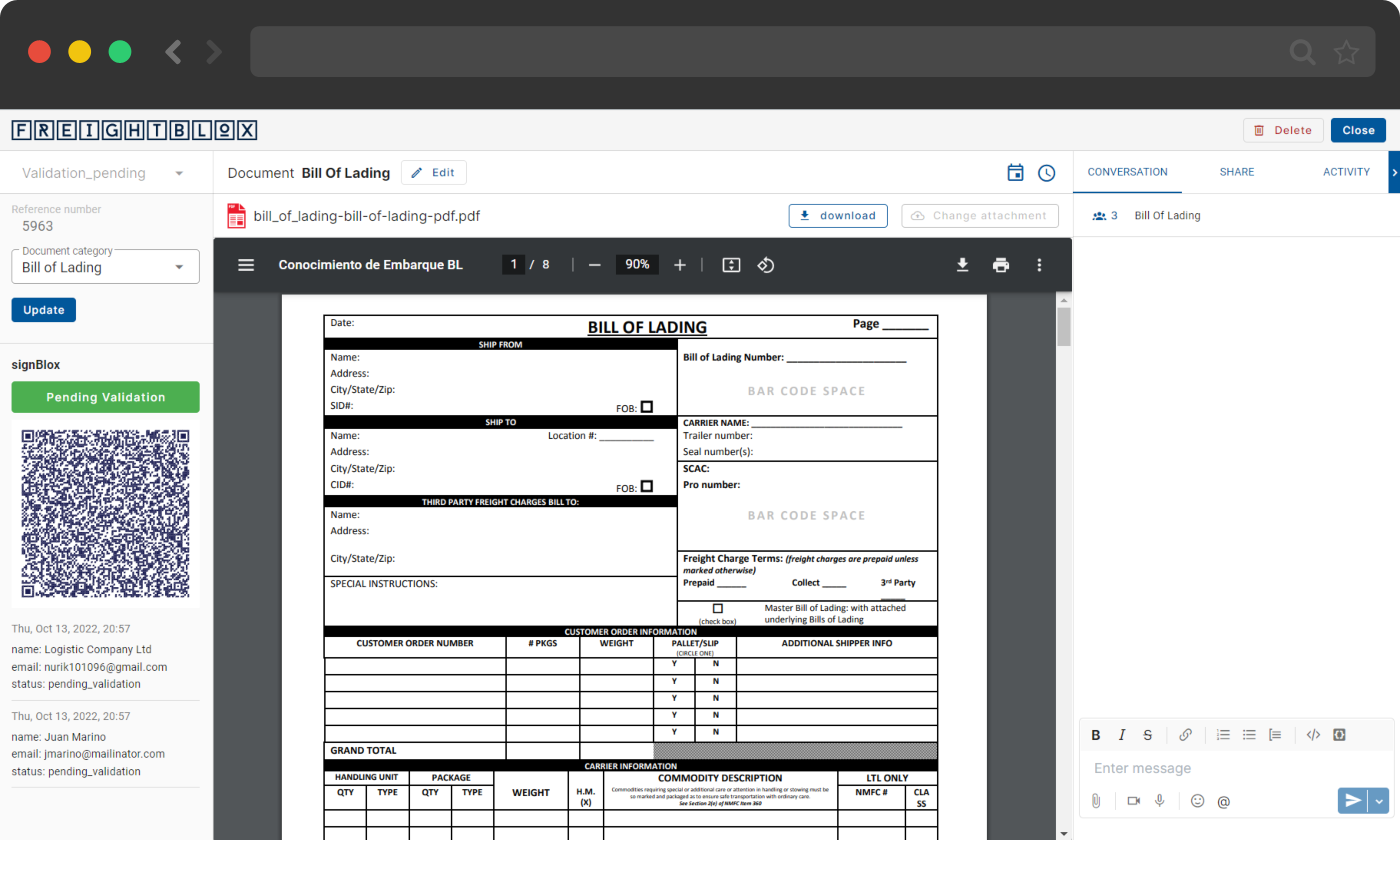Click the email jmarino@mailinator.com
Viewport: 1400px width, 890px height.
pyautogui.click(x=104, y=754)
